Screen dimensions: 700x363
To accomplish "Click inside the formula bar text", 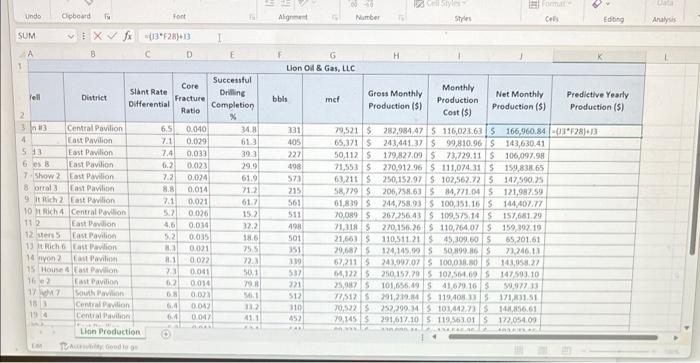I will click(x=168, y=37).
